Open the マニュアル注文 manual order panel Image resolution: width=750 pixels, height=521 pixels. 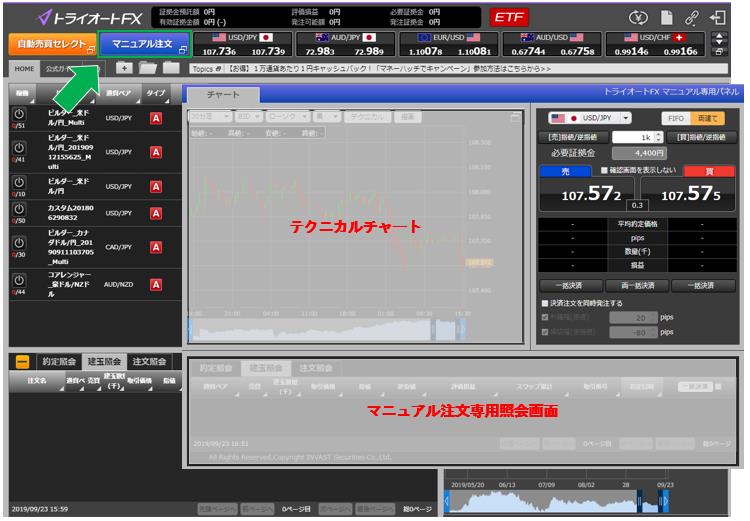(x=144, y=44)
